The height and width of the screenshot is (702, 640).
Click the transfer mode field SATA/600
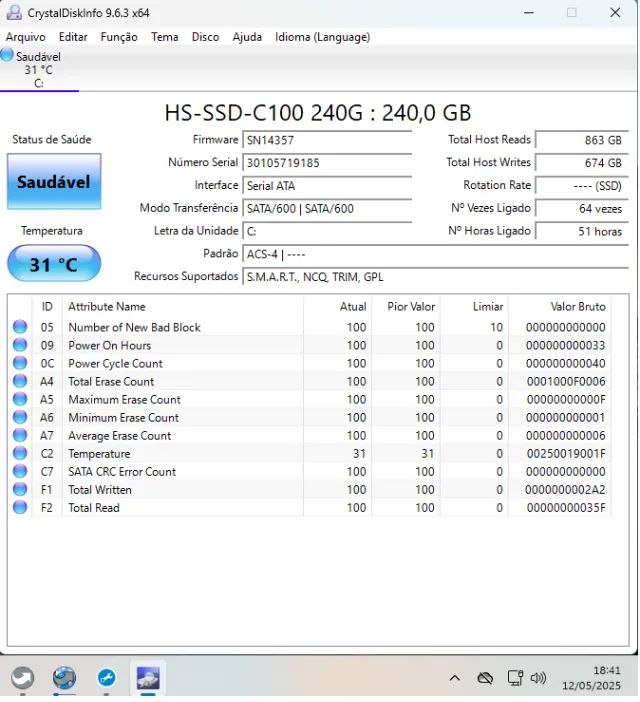[327, 209]
